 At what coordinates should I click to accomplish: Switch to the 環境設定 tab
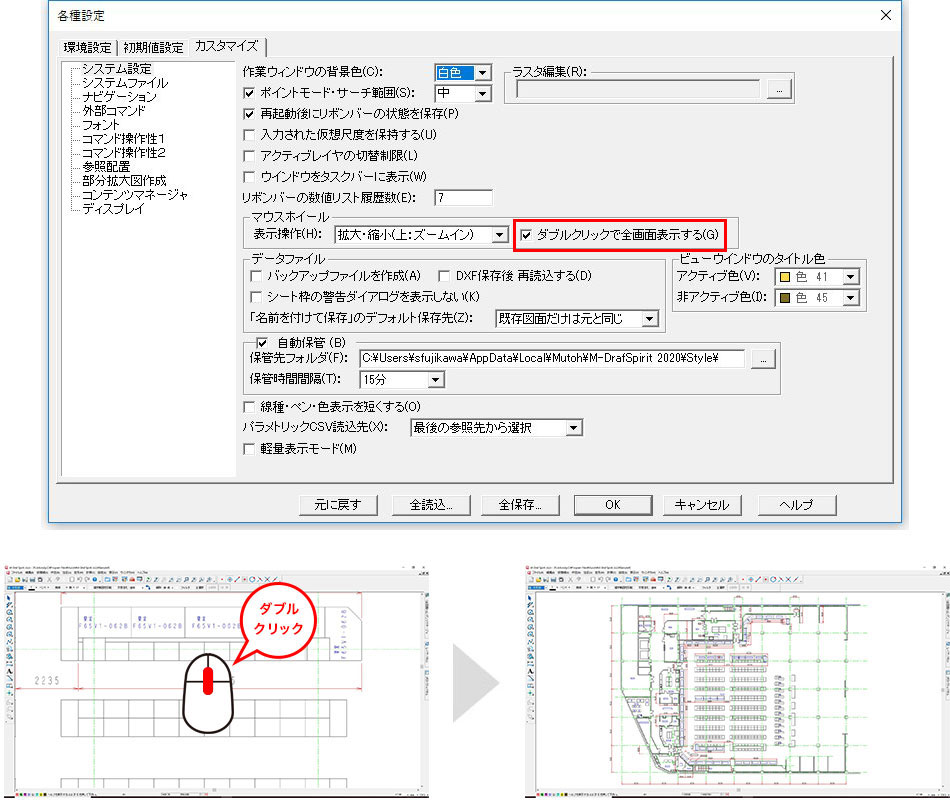tap(87, 47)
